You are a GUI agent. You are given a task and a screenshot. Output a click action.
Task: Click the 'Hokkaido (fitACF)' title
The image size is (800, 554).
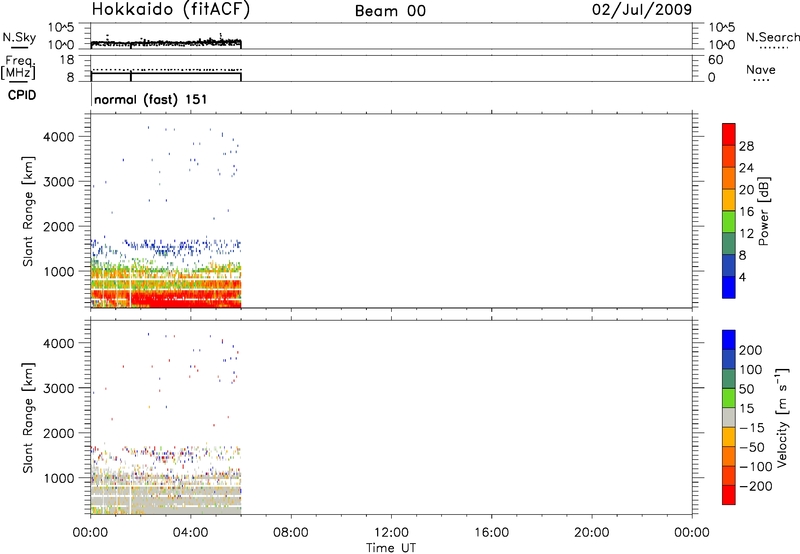(x=171, y=10)
